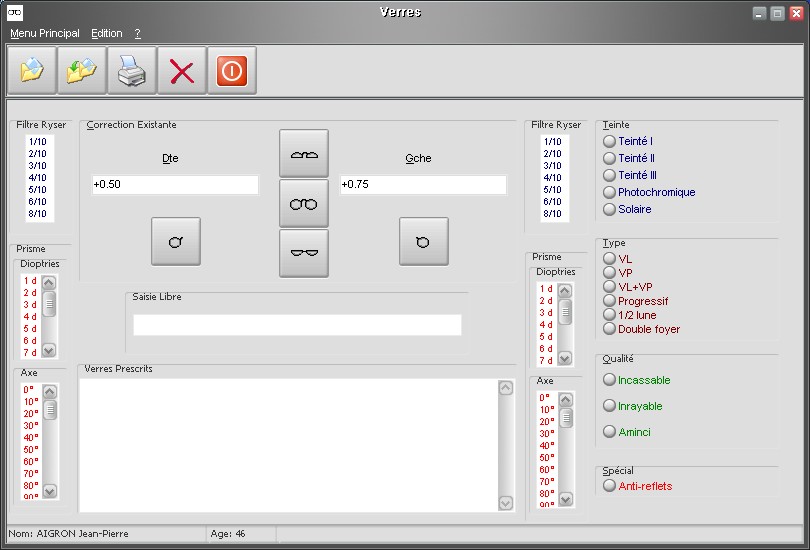Select 30° in left Axe list
Image resolution: width=810 pixels, height=550 pixels.
click(x=31, y=426)
